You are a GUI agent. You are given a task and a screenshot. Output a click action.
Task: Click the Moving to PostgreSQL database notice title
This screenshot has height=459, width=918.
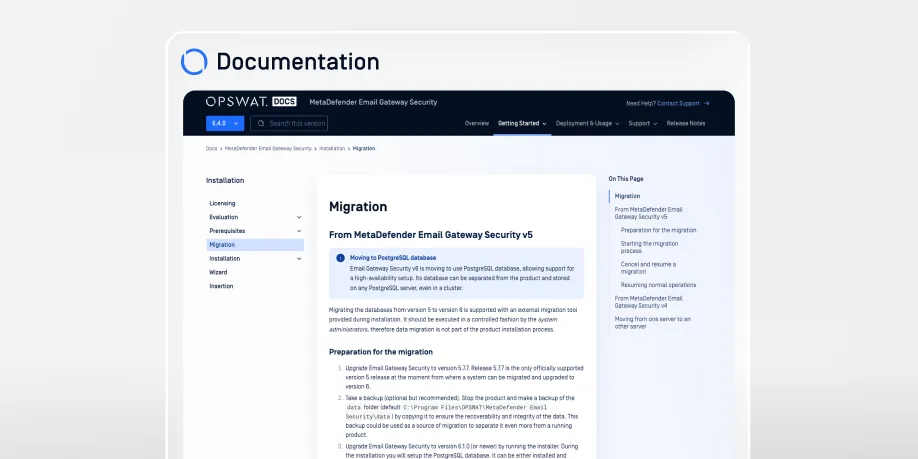coord(393,258)
